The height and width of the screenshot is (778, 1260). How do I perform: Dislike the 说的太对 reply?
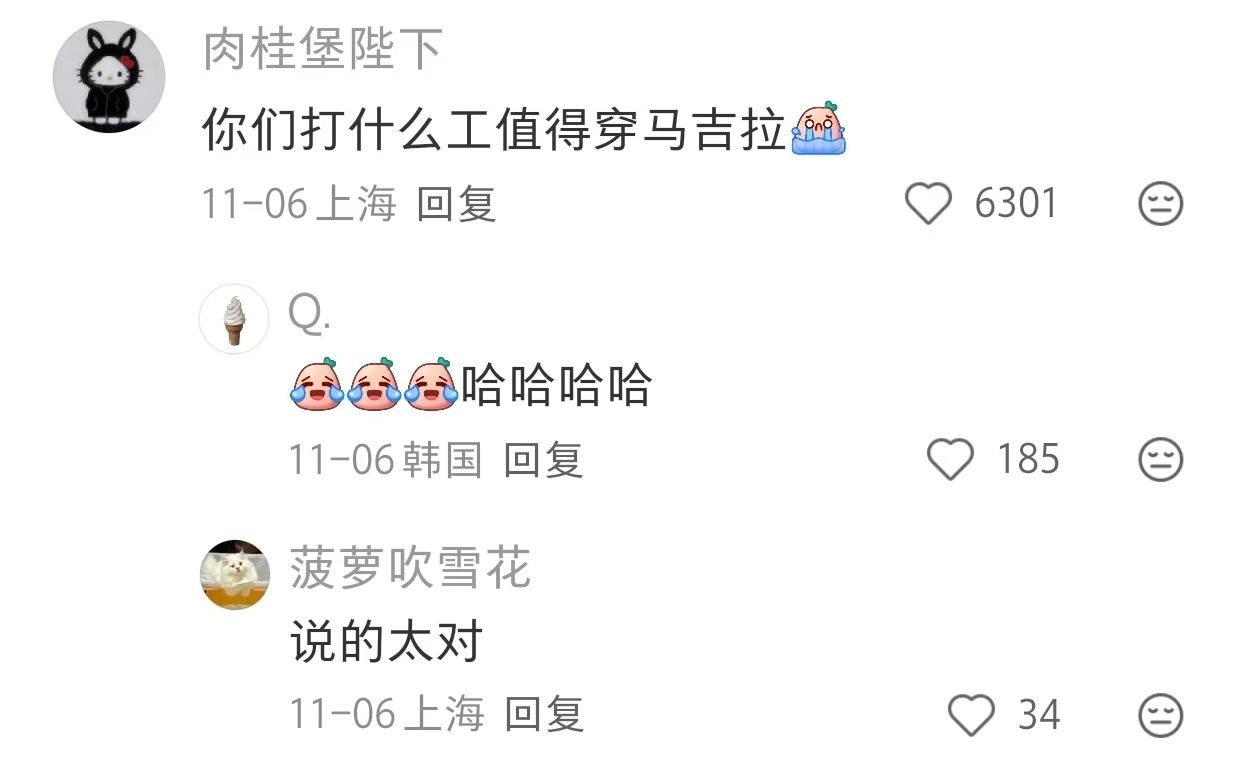pos(1161,716)
